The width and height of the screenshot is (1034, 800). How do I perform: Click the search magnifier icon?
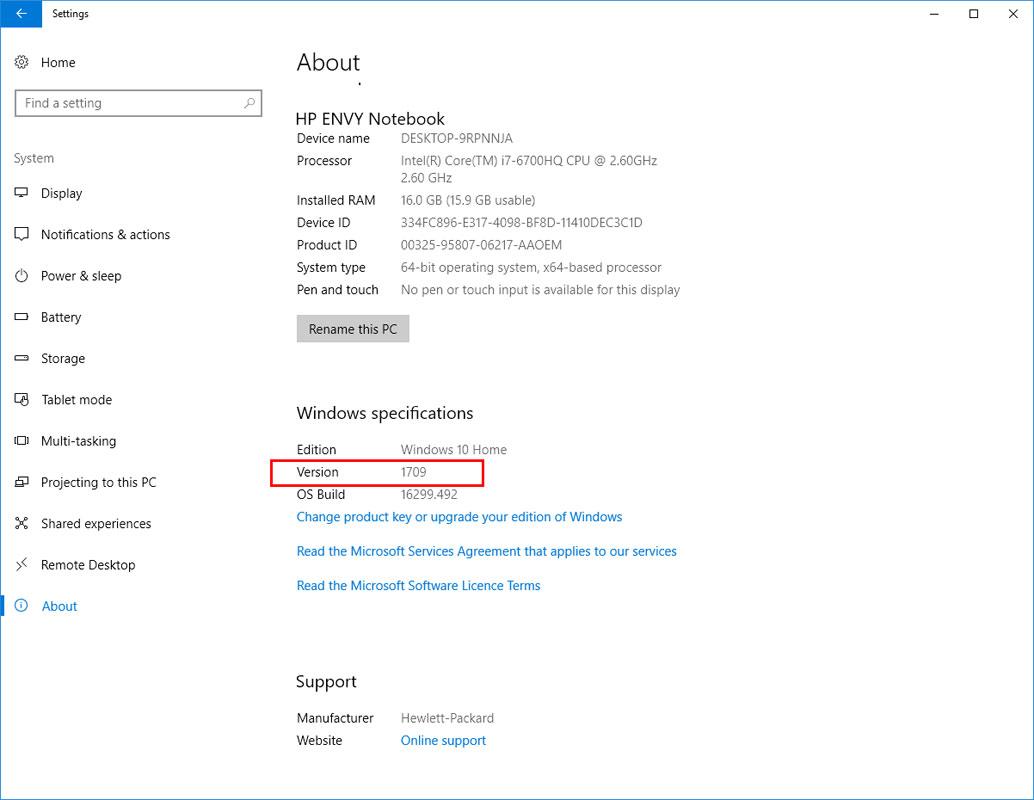click(x=249, y=103)
